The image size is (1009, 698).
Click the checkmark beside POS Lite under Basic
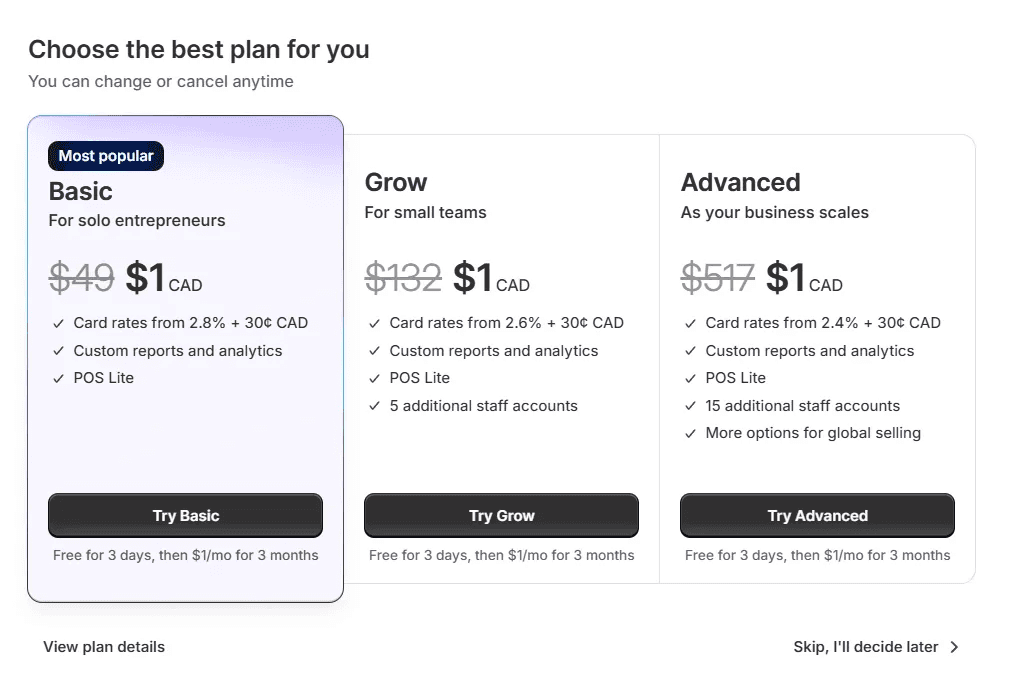pyautogui.click(x=59, y=378)
